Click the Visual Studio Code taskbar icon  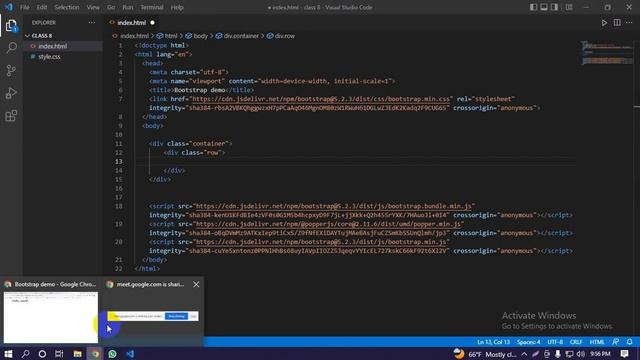tap(130, 354)
